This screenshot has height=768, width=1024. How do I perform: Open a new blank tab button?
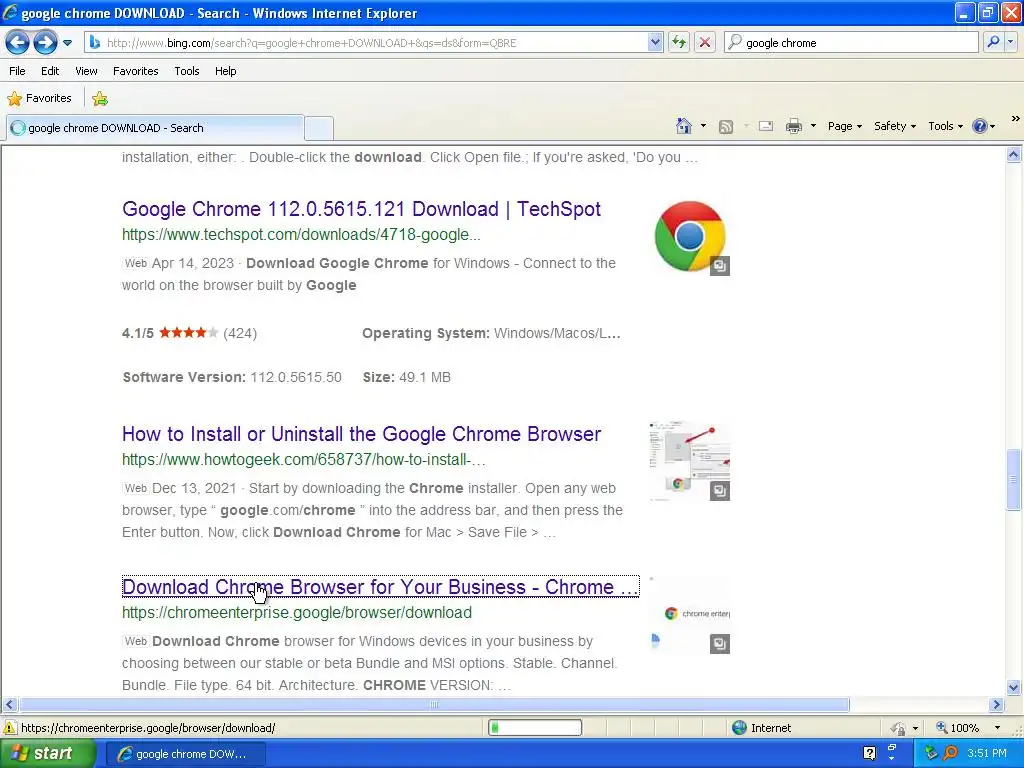(319, 128)
